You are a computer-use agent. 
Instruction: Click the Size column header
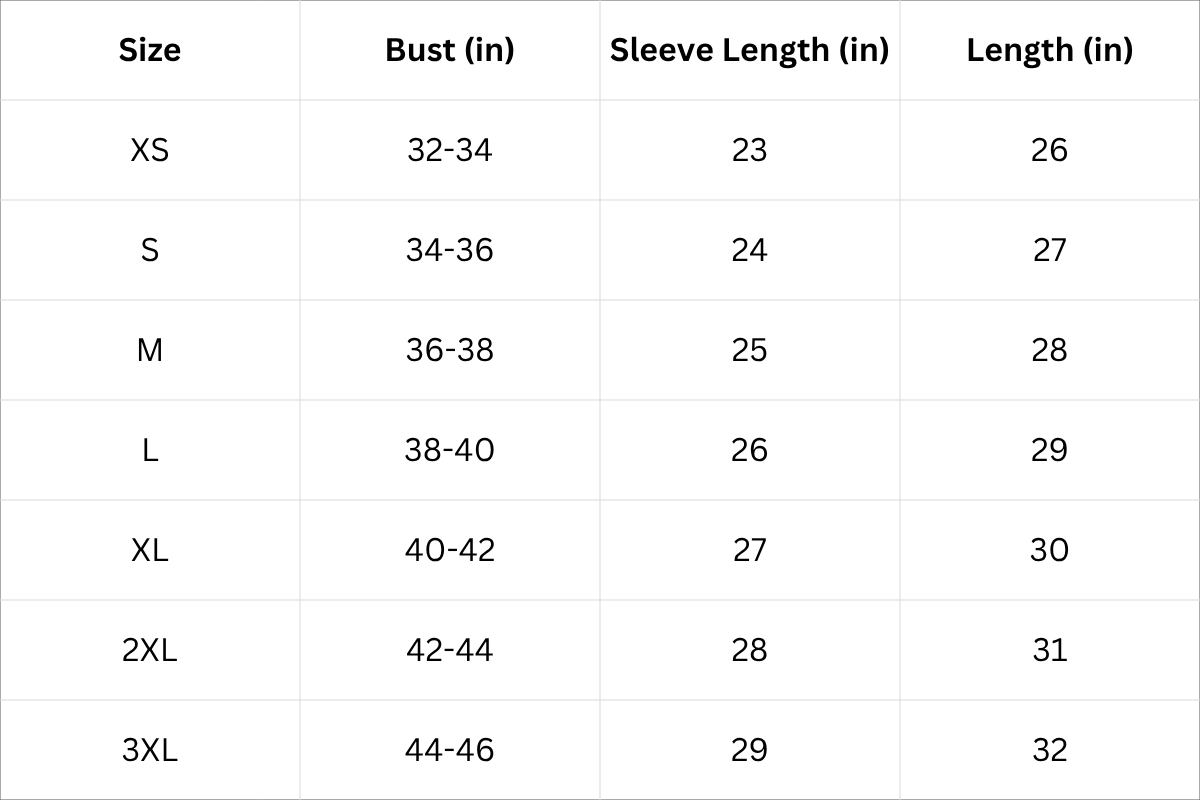click(150, 50)
